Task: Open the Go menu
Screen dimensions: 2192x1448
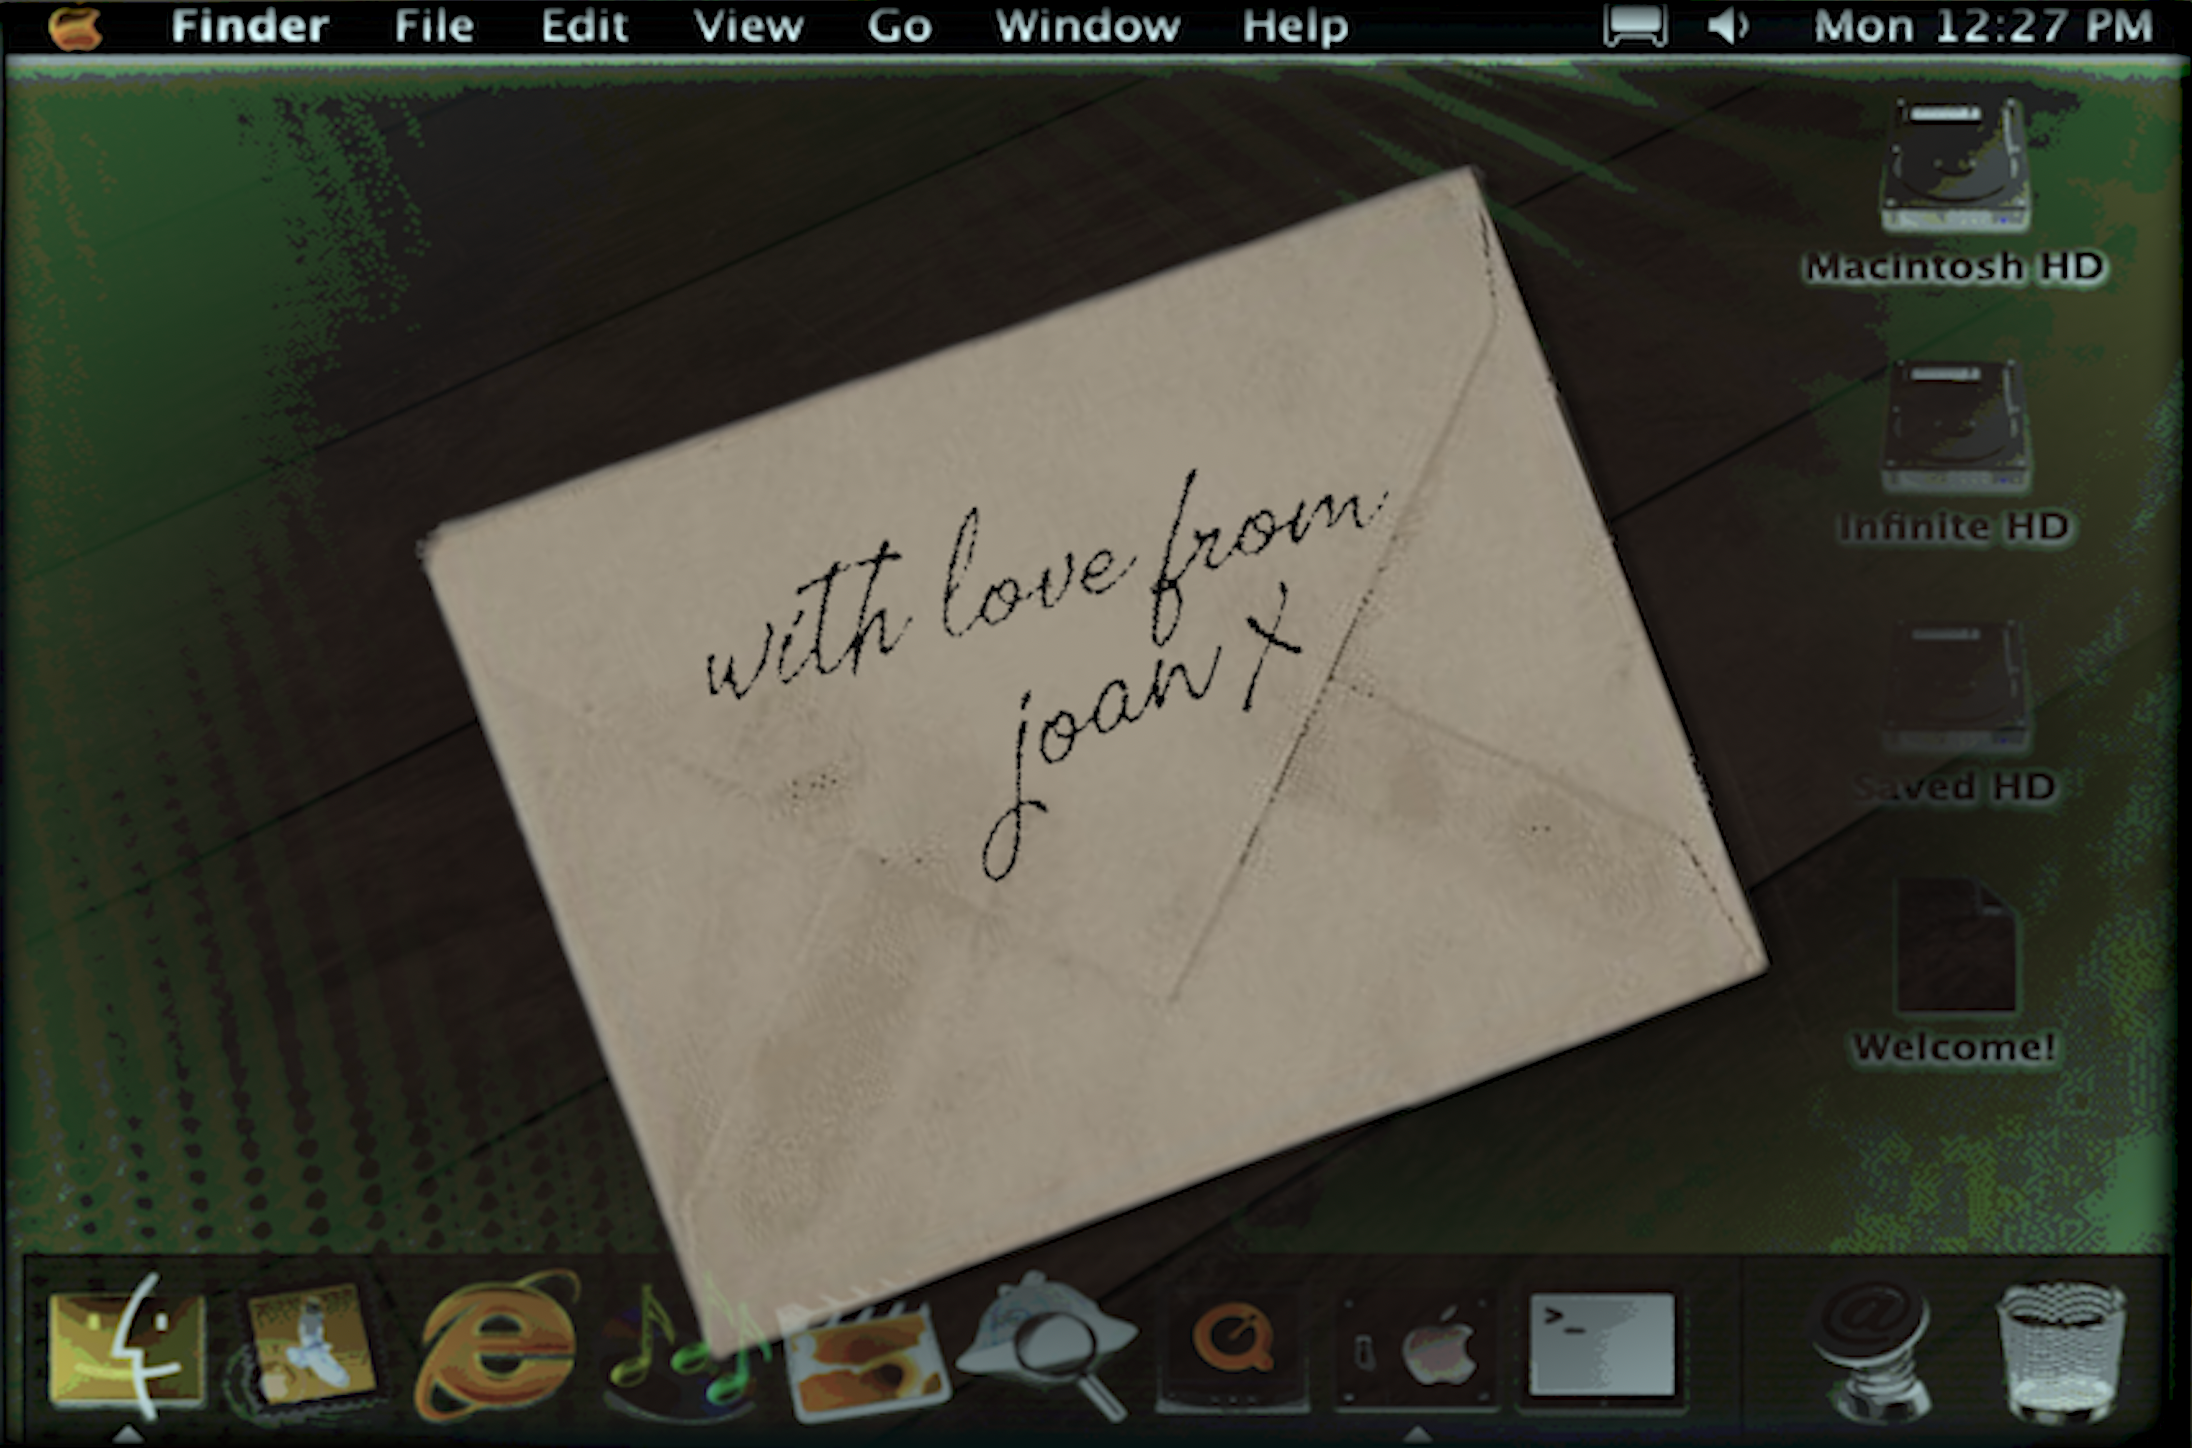Action: point(899,26)
